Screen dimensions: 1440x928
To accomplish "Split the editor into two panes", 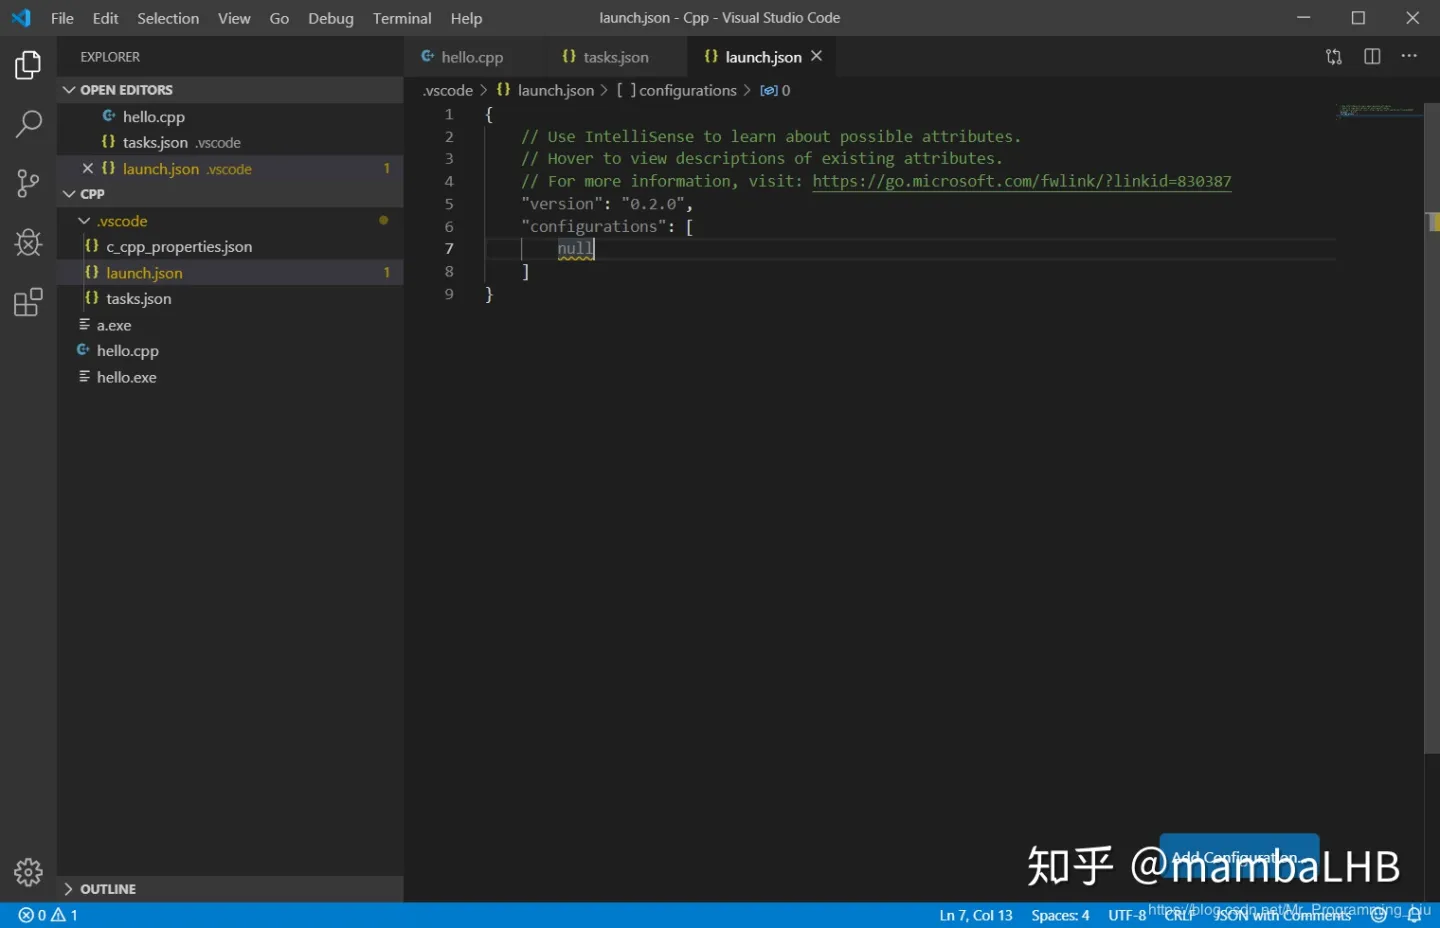I will pos(1371,56).
